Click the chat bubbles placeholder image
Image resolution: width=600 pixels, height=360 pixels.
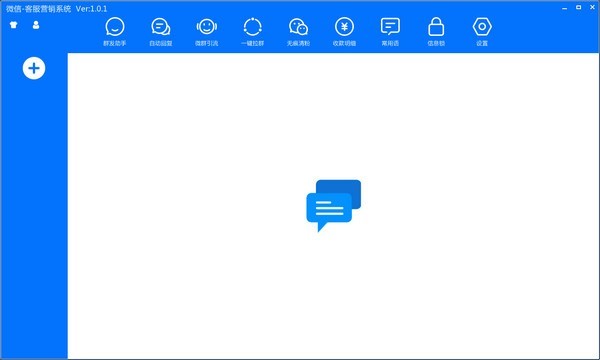click(x=334, y=205)
